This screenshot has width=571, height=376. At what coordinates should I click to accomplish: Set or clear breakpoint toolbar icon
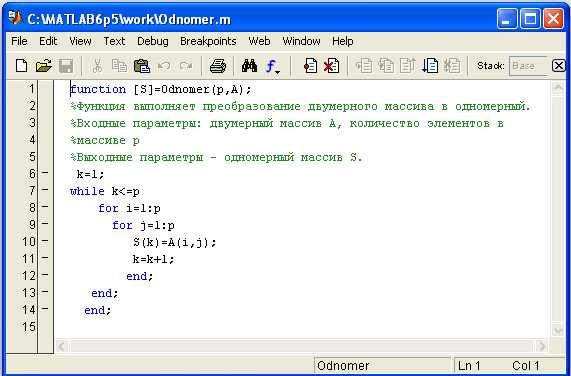310,66
